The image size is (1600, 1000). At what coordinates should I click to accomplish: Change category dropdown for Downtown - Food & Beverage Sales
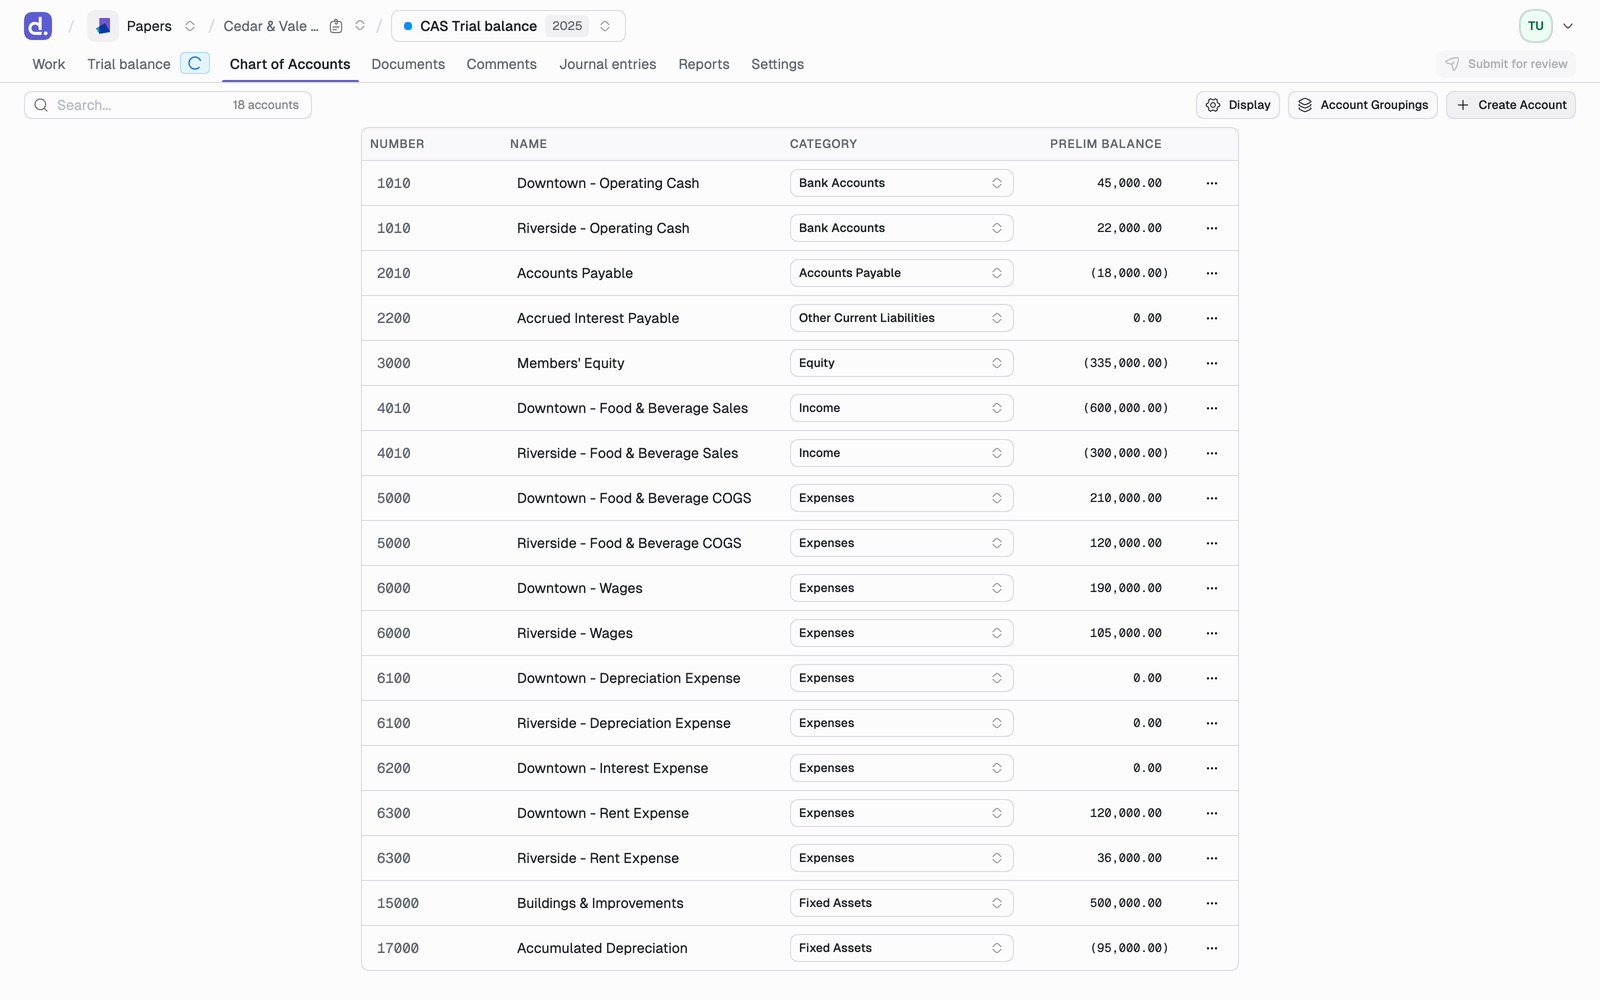click(x=901, y=408)
